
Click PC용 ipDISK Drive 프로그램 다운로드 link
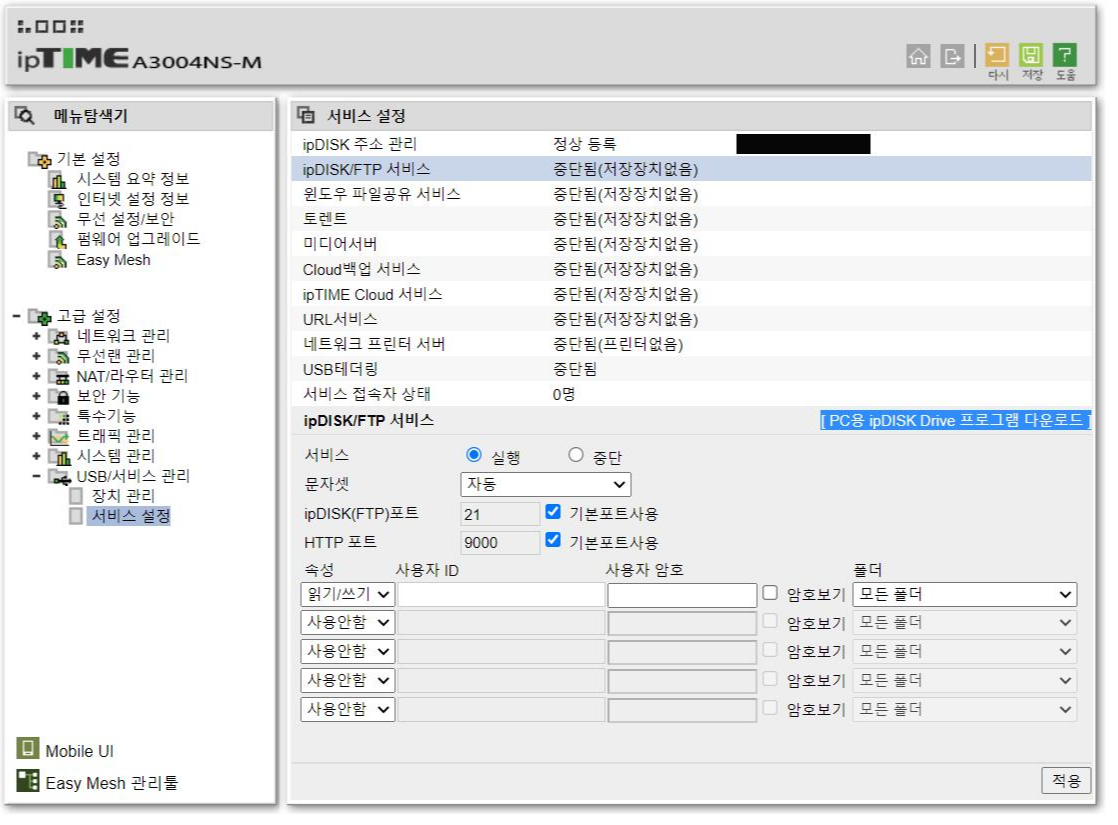point(955,421)
